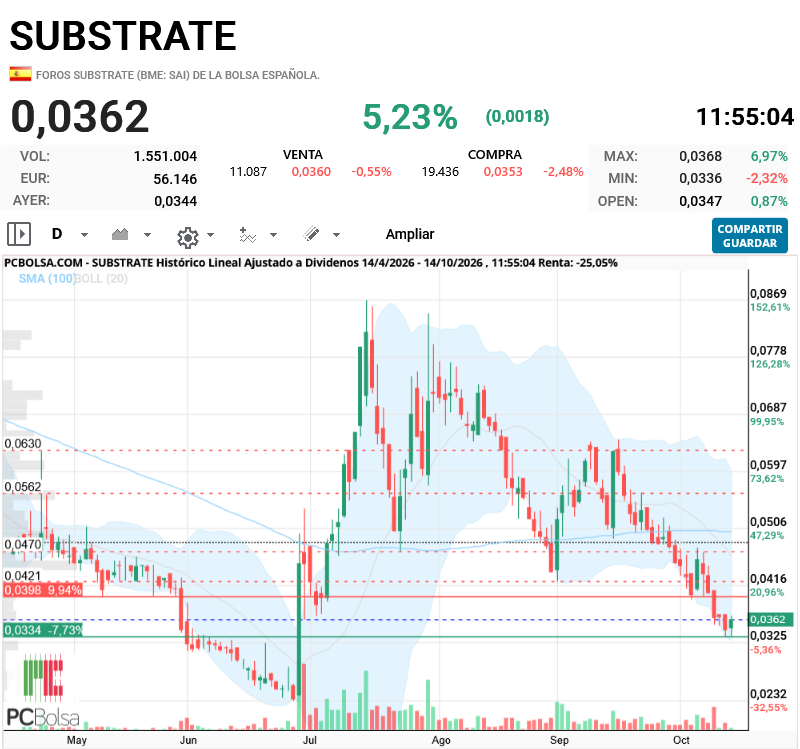Click the 0,0232 axis price label
The image size is (800, 749).
[768, 694]
